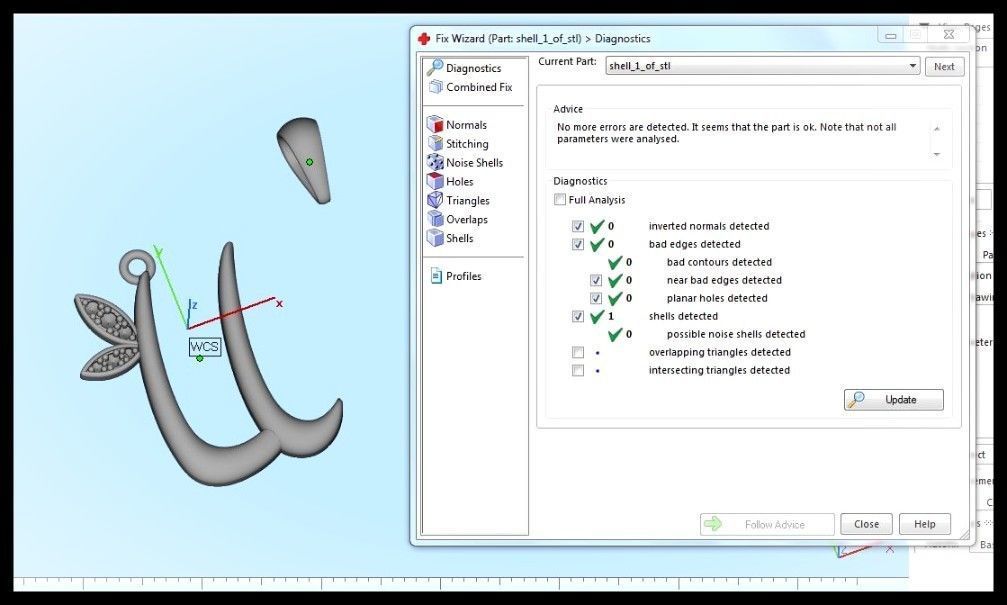This screenshot has height=605, width=1007.
Task: Select the Holes fix icon
Action: click(x=435, y=181)
